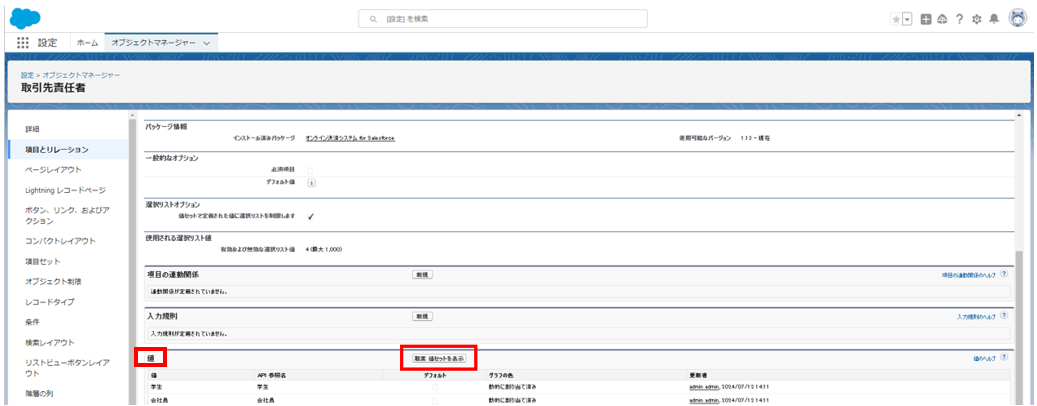The width and height of the screenshot is (1037, 406).
Task: Click the 入力規則のヘルプ help link
Action: (x=975, y=316)
